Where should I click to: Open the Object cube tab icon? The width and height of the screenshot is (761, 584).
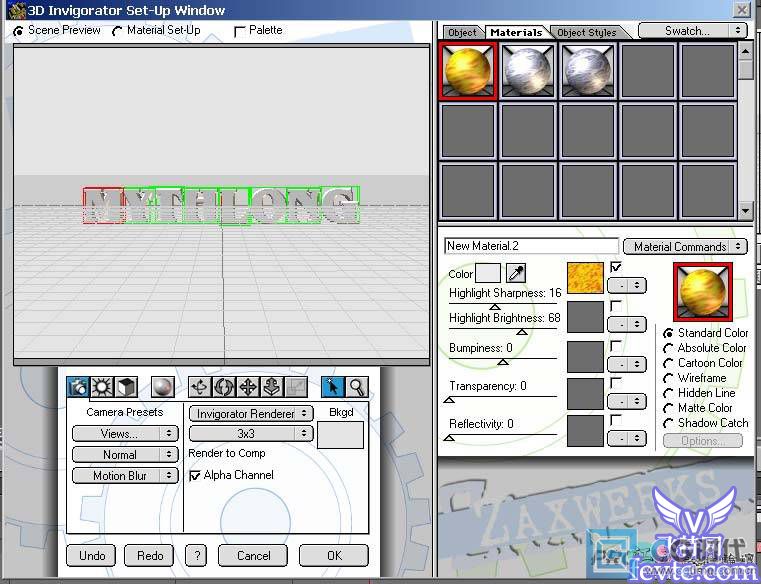coord(126,387)
